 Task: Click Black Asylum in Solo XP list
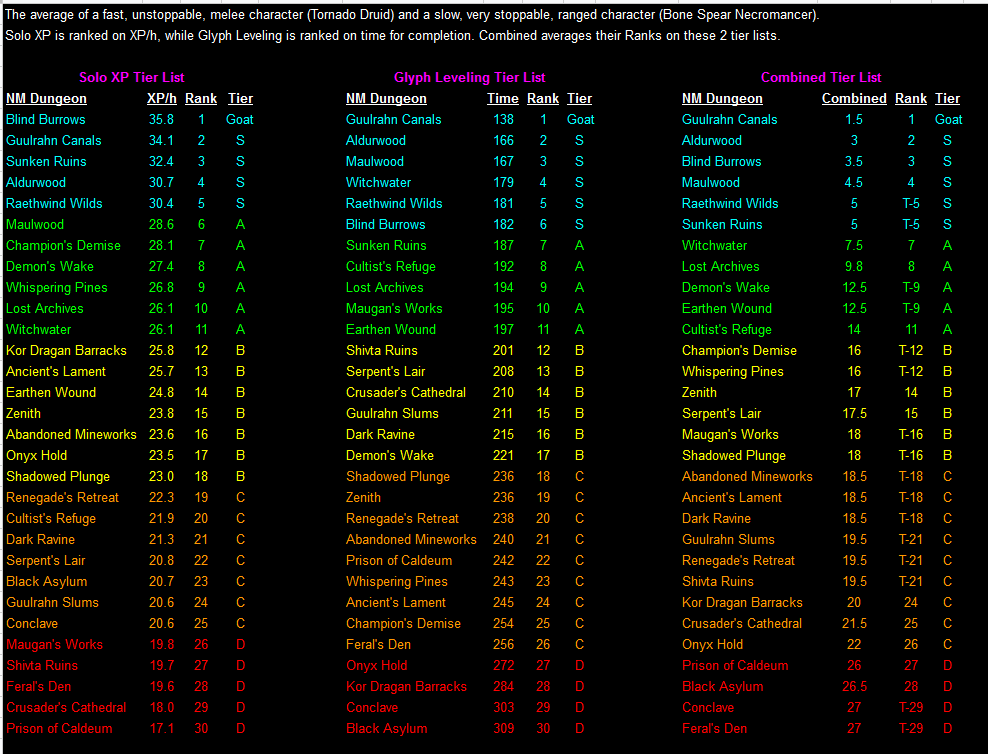(47, 581)
